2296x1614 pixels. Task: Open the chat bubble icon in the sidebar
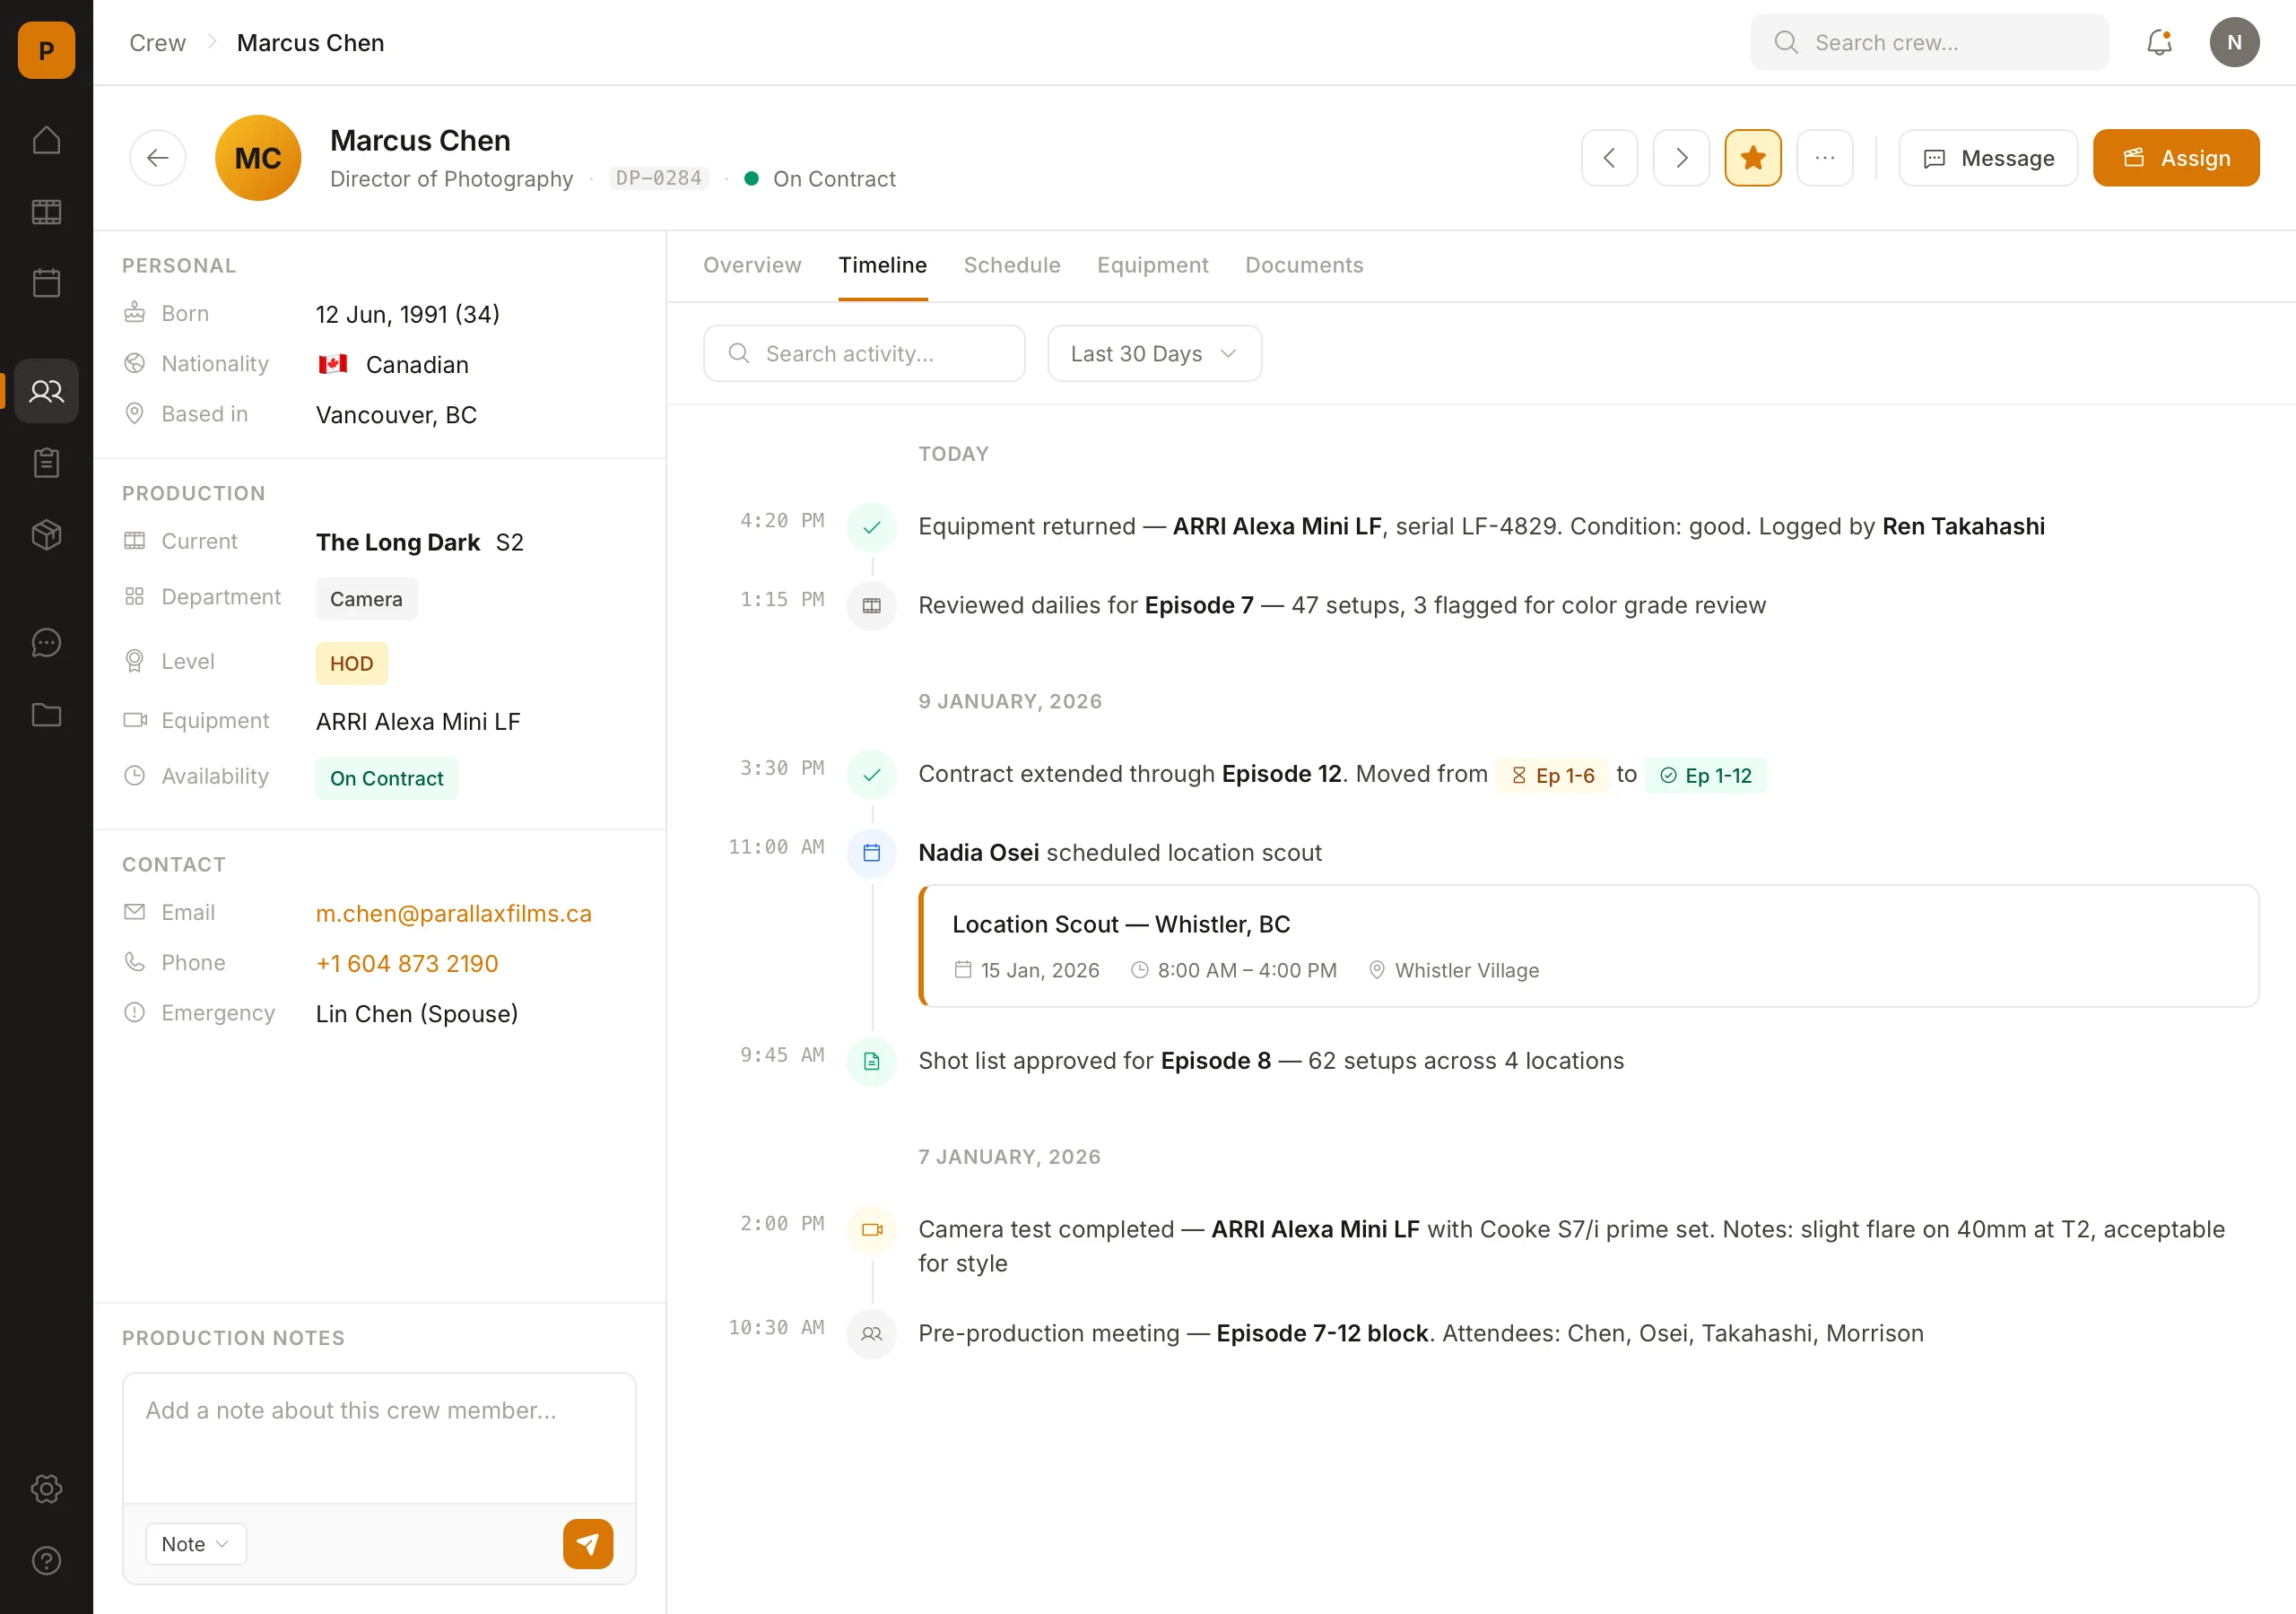(x=46, y=643)
